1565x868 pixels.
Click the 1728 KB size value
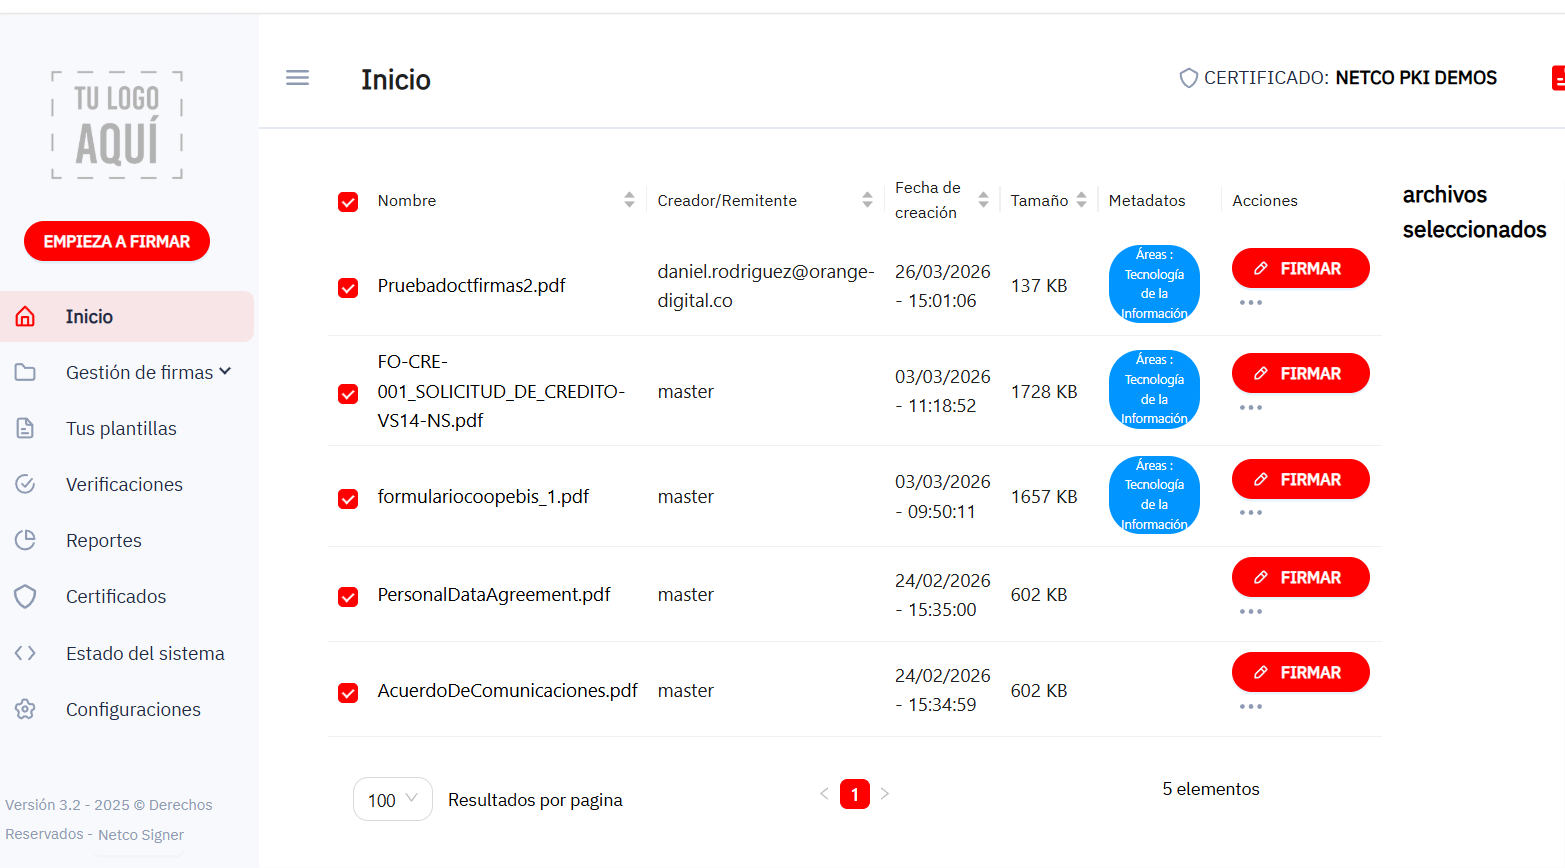tap(1044, 392)
